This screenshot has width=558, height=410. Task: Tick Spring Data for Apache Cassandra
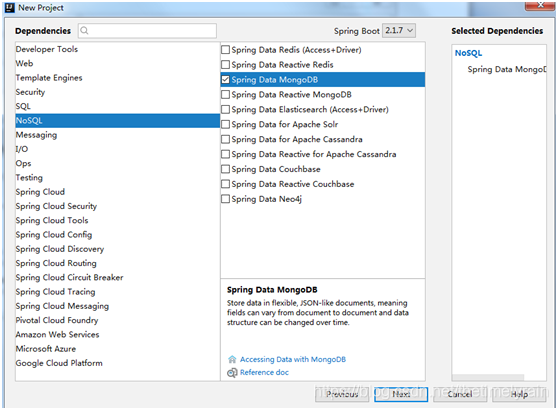225,140
